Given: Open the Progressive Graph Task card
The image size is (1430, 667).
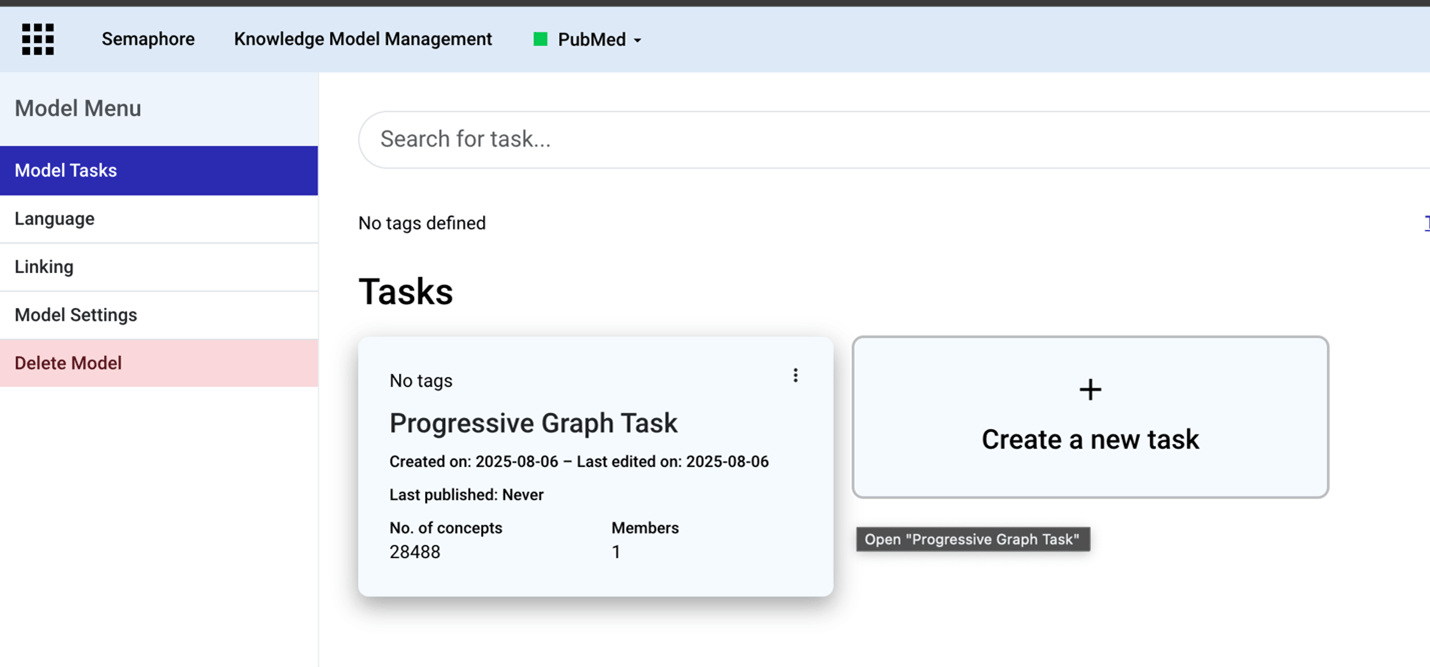Looking at the screenshot, I should coord(534,422).
